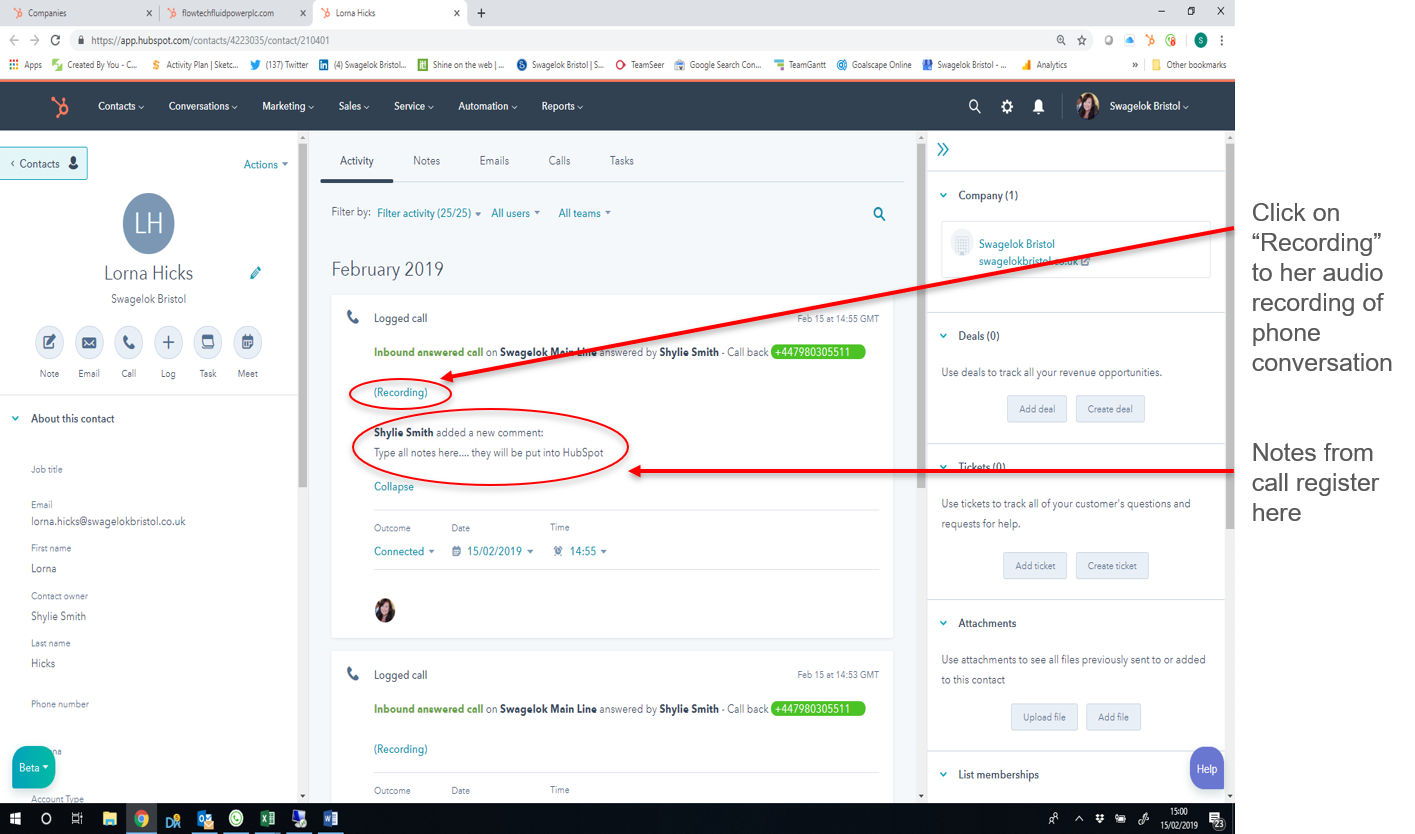Go back to Contacts list button

pos(44,164)
